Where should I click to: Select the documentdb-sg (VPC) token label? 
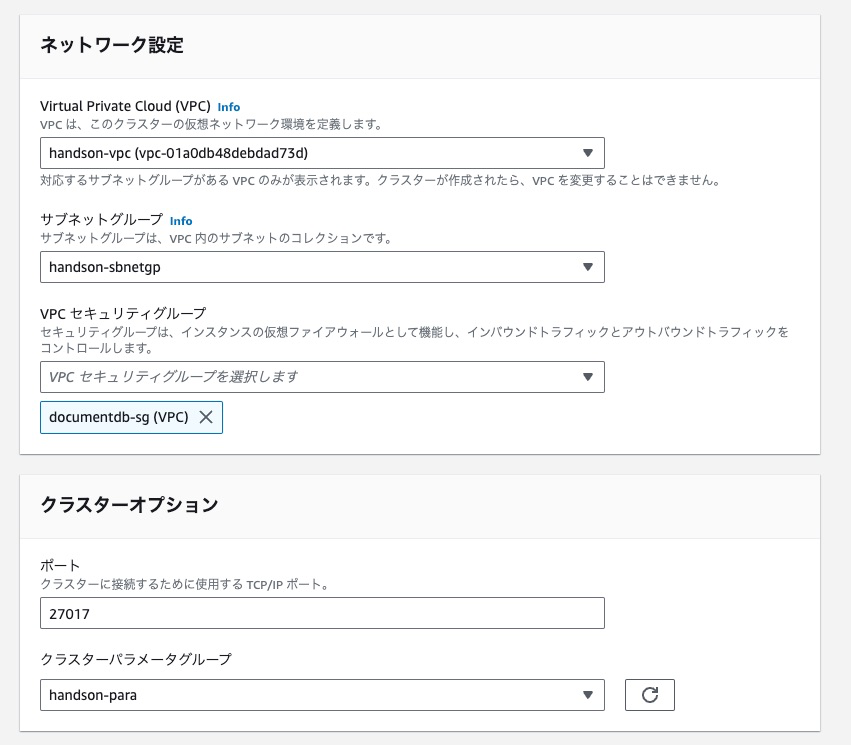pos(118,417)
